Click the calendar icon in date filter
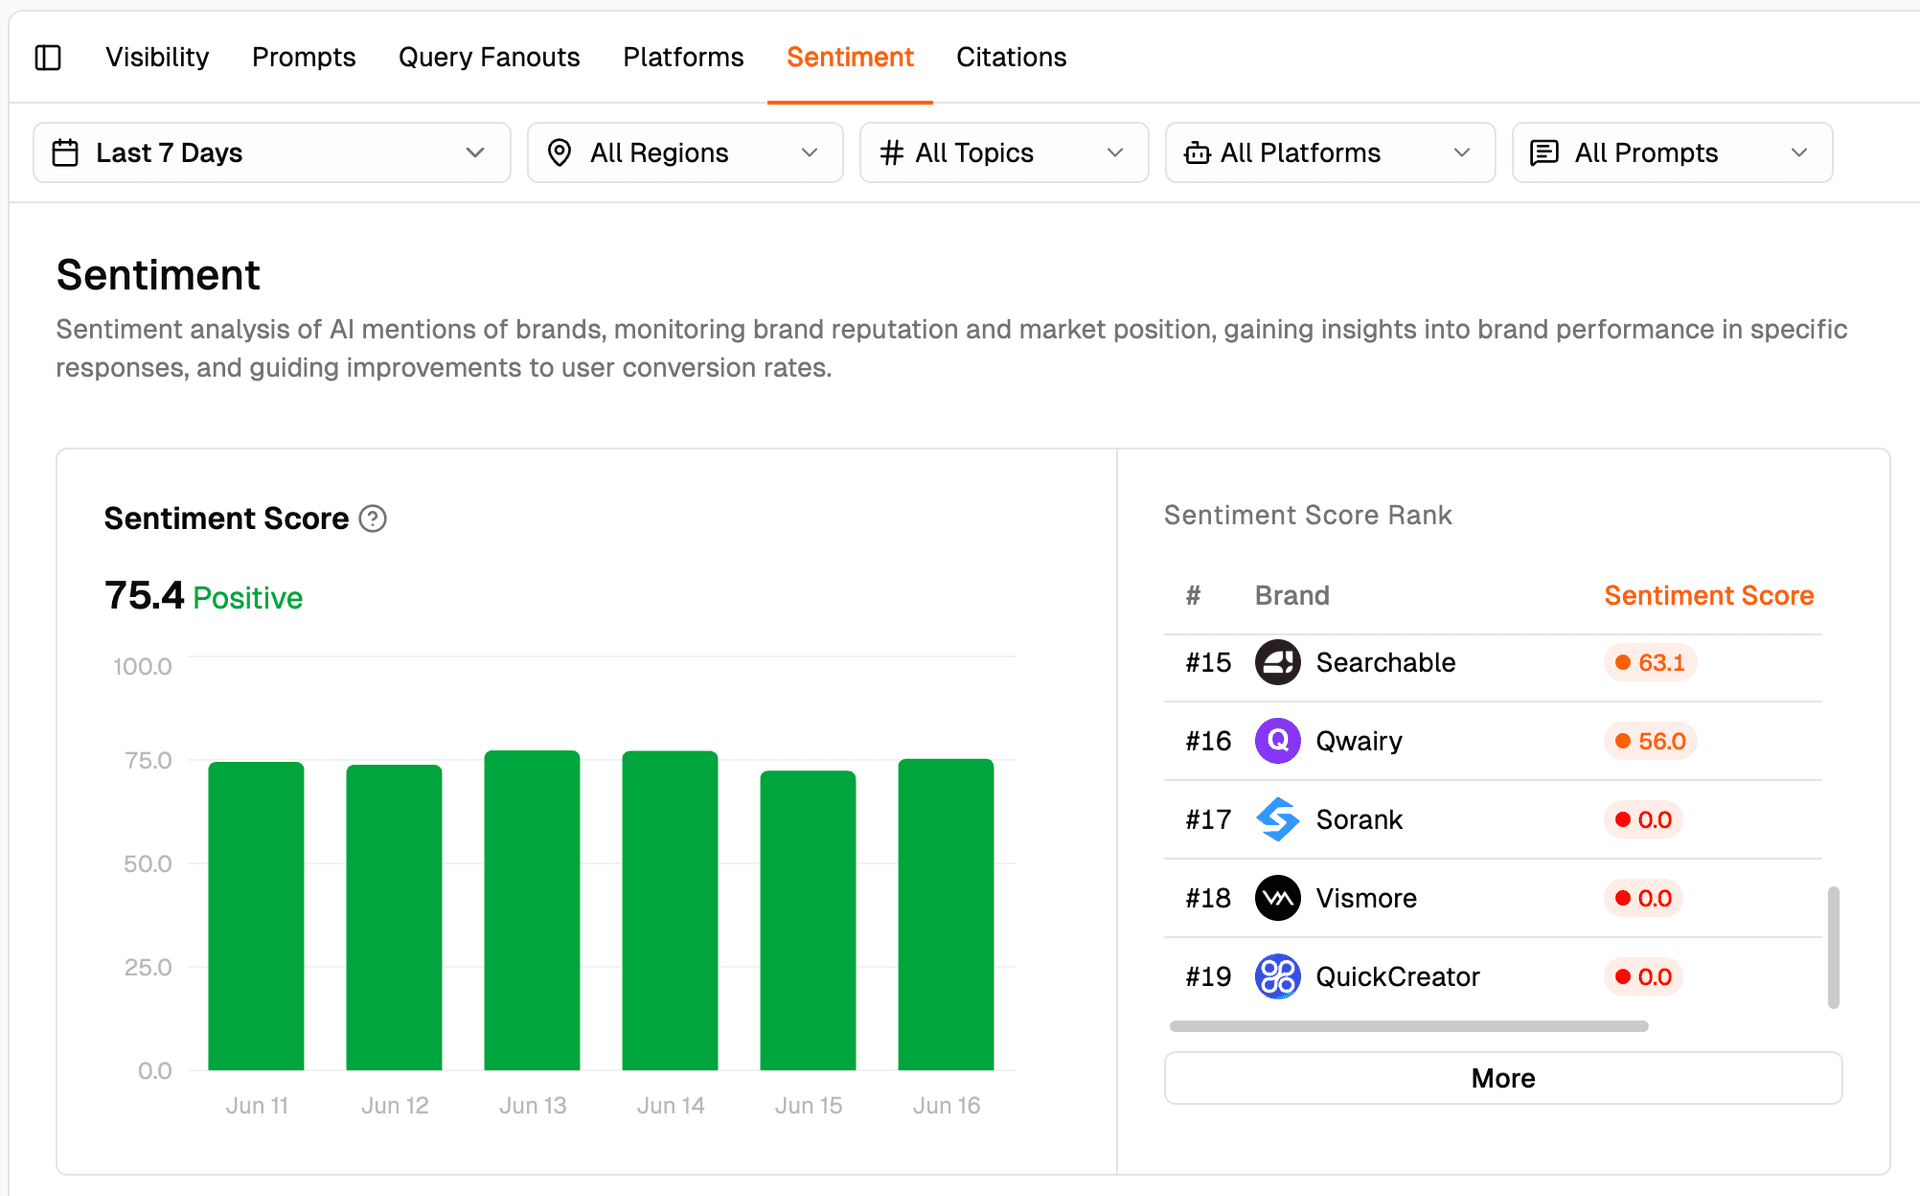This screenshot has width=1920, height=1196. coord(65,153)
